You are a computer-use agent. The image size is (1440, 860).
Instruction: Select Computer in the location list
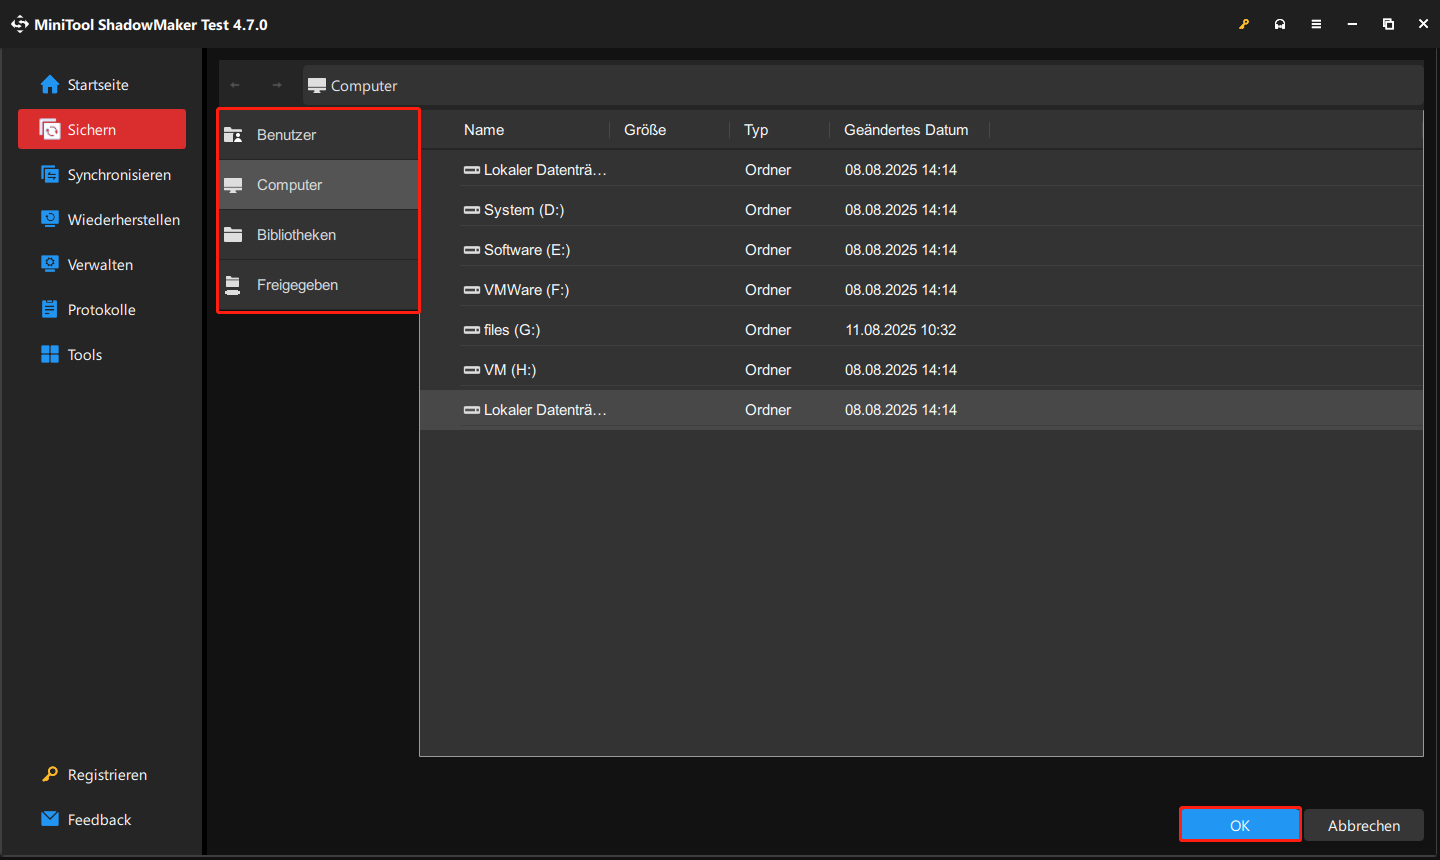coord(318,185)
